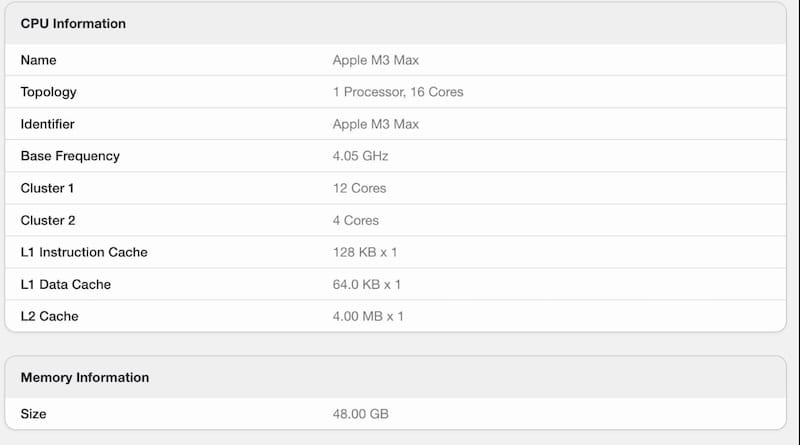This screenshot has width=800, height=445.
Task: Select the 4.00 MB x 1 L2 value
Action: 368,316
